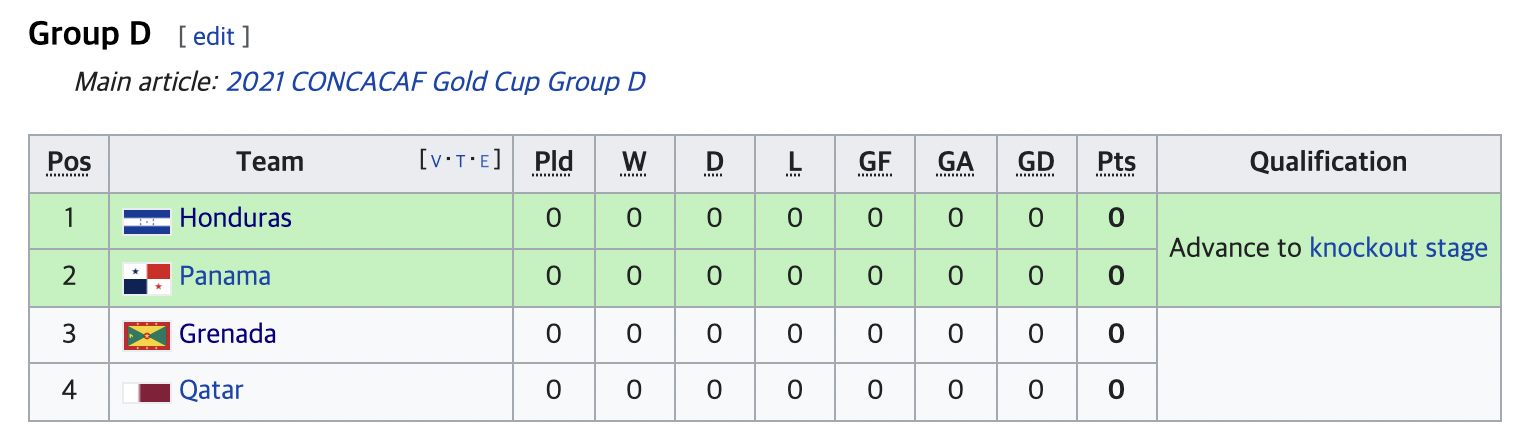Screen dimensions: 1534x442
Task: Click the Pos column header abbreviation
Action: point(69,162)
